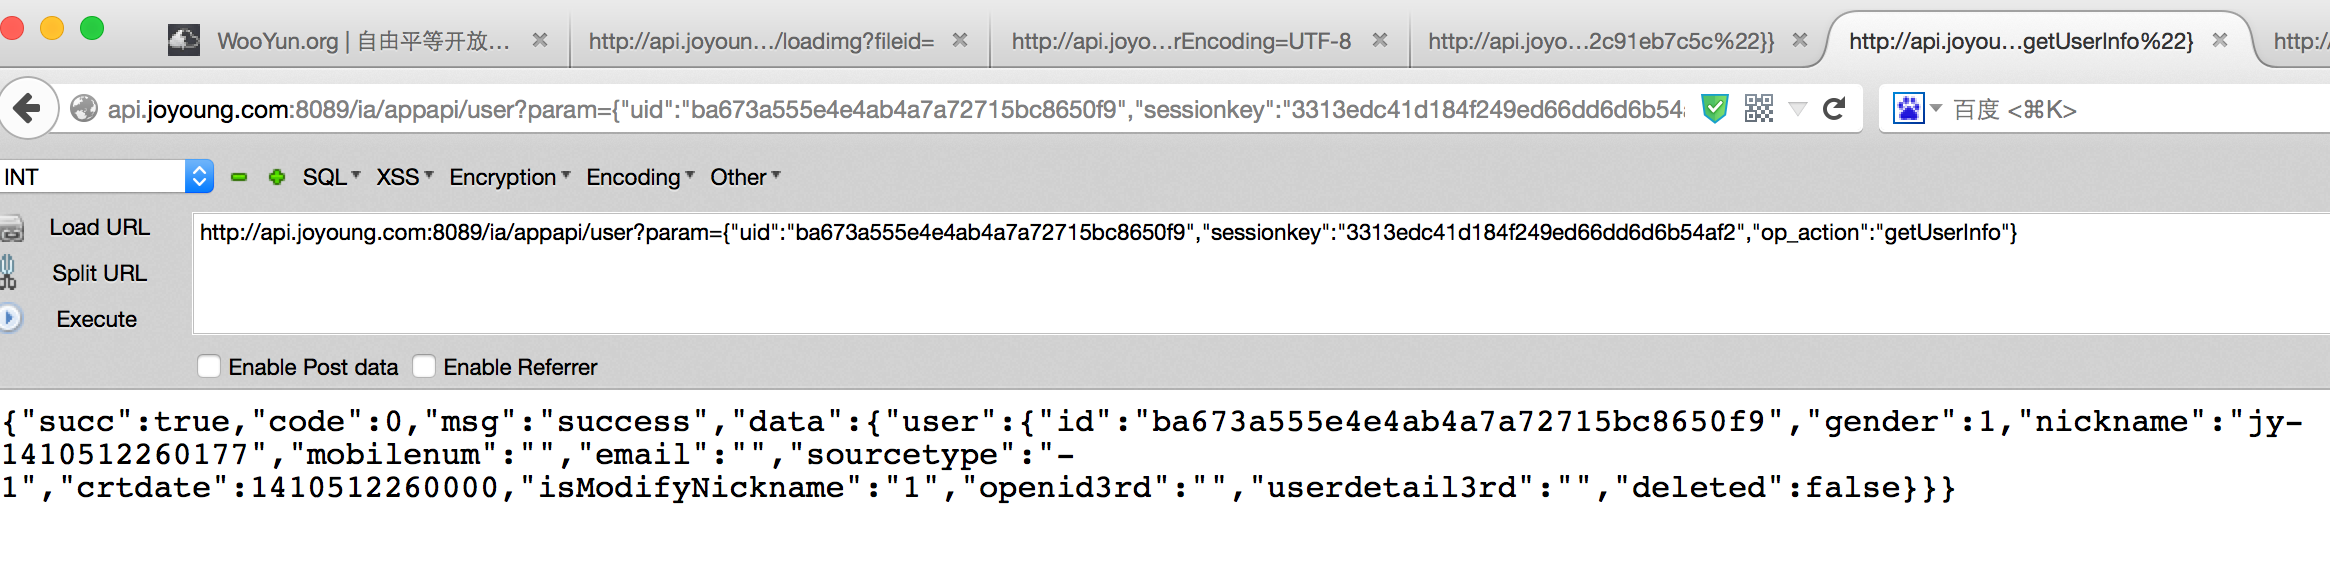Screen dimensions: 2330x584
Task: Open the XSS menu
Action: coord(405,177)
